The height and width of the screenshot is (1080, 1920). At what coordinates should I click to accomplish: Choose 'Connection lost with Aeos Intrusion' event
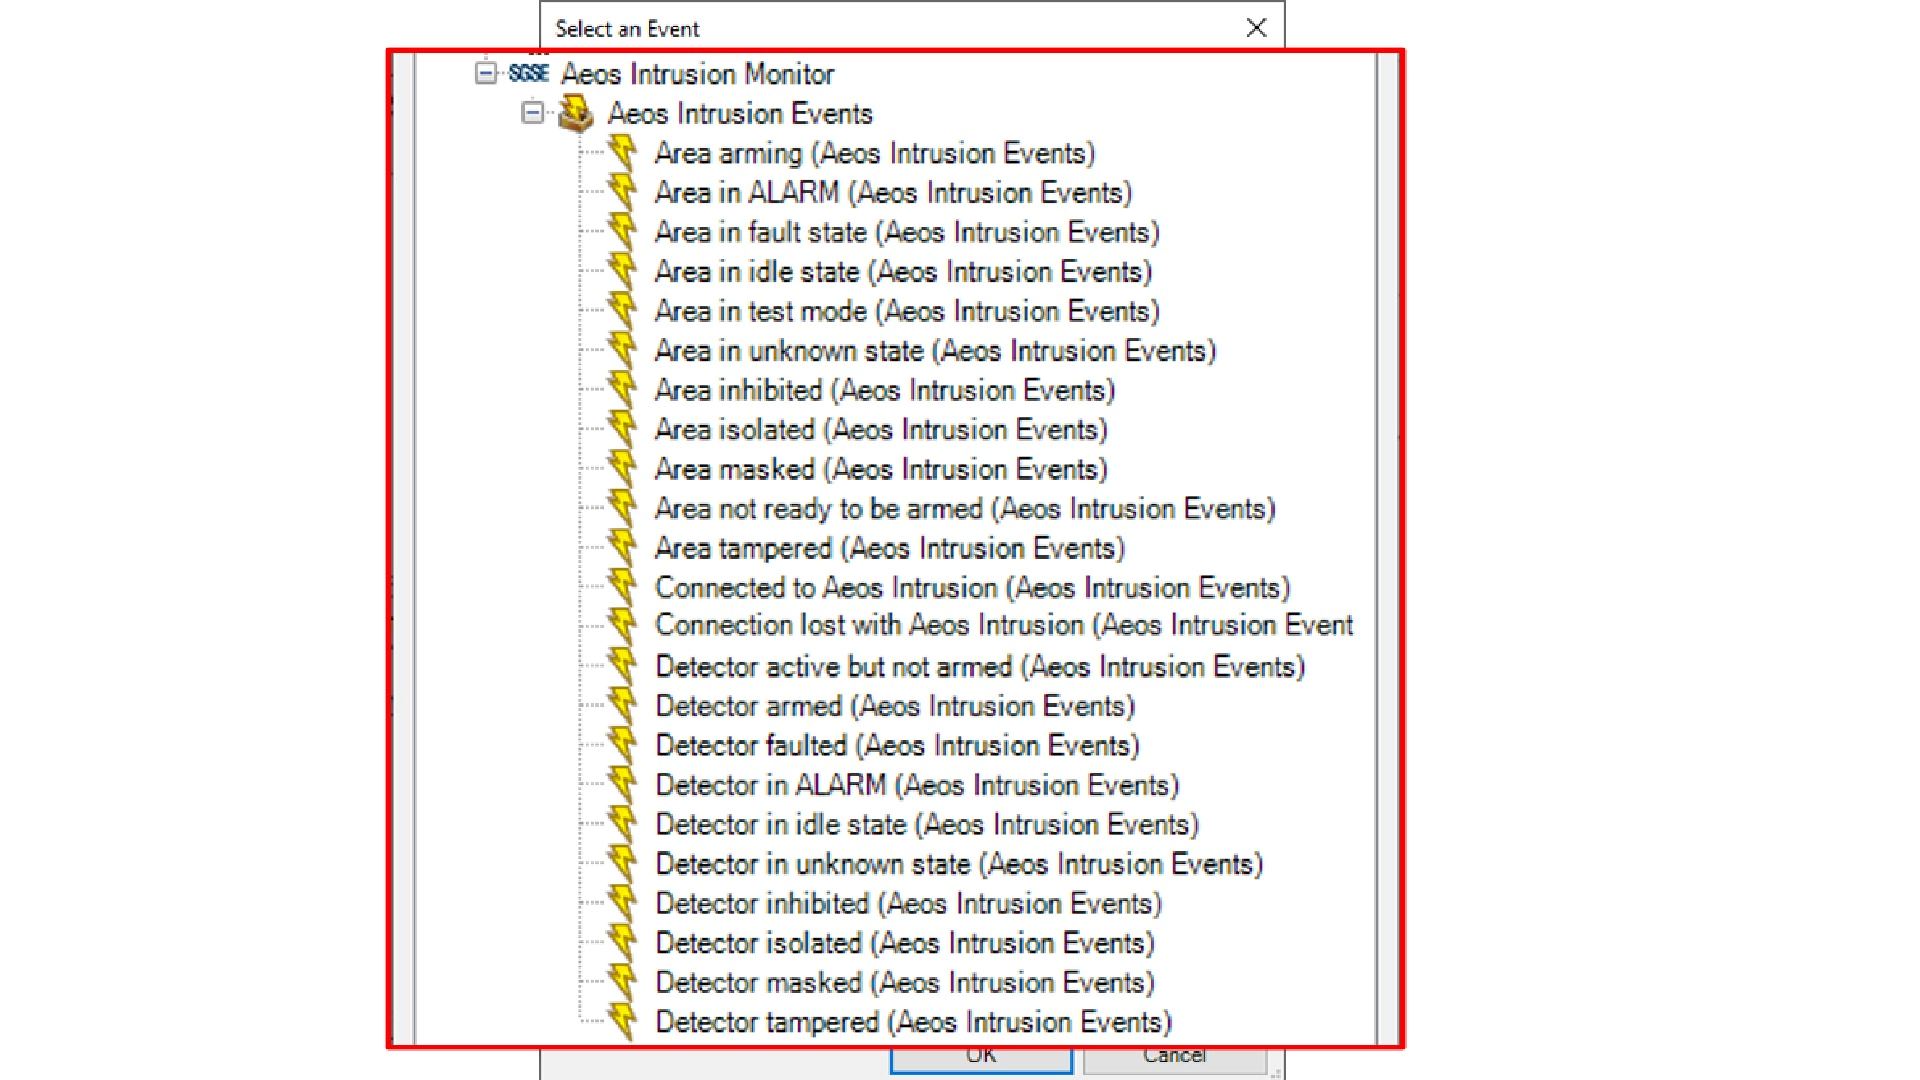[x=1004, y=625]
